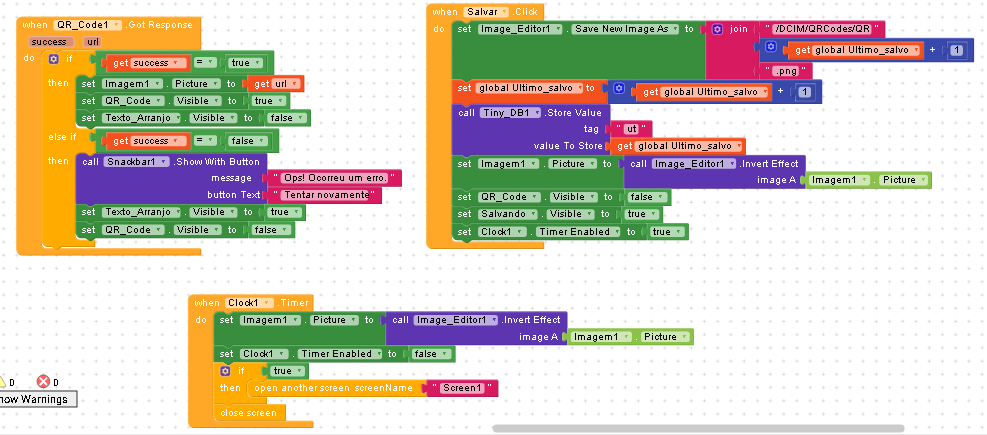Open the Salvar component dropdown
The height and width of the screenshot is (435, 987).
pos(487,12)
